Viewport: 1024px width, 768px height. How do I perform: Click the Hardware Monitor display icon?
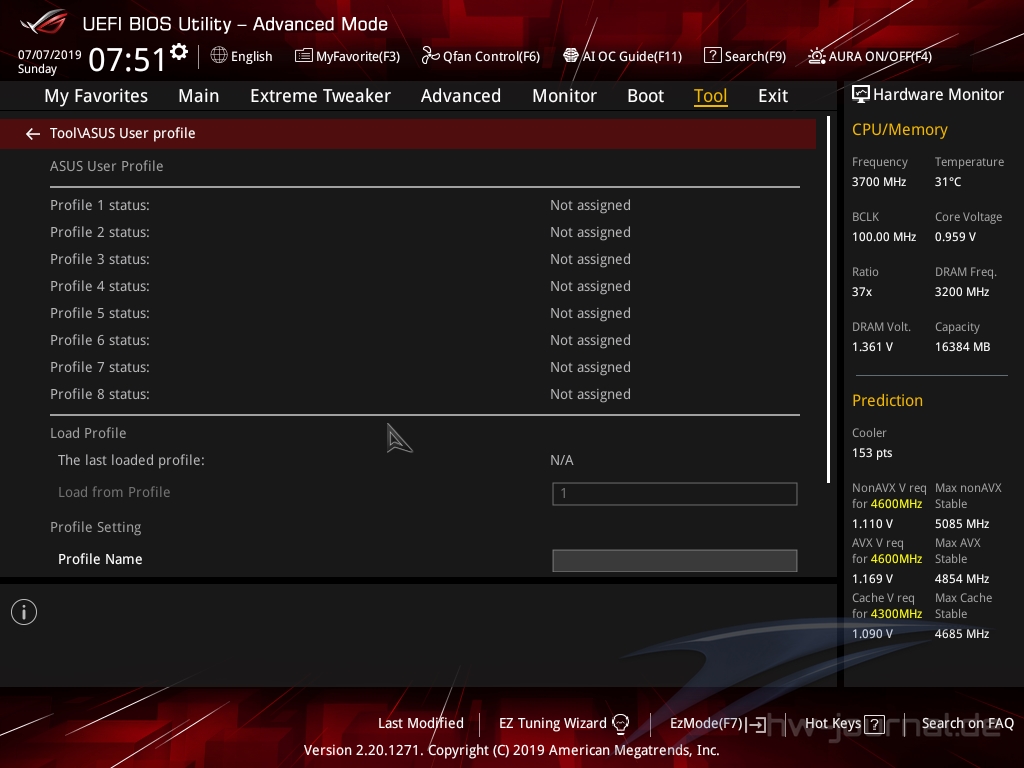[x=861, y=95]
